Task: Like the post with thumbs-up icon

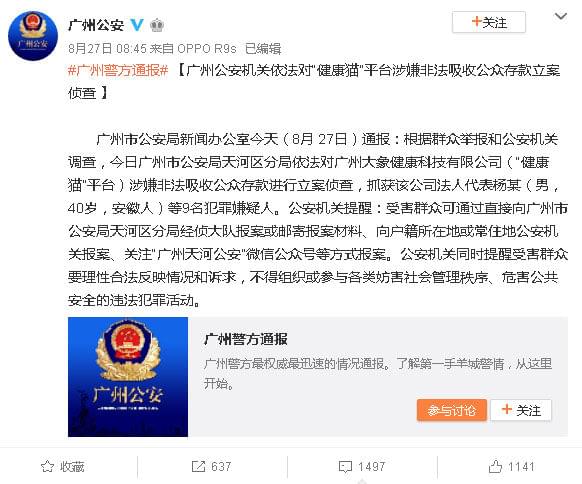Action: 495,467
